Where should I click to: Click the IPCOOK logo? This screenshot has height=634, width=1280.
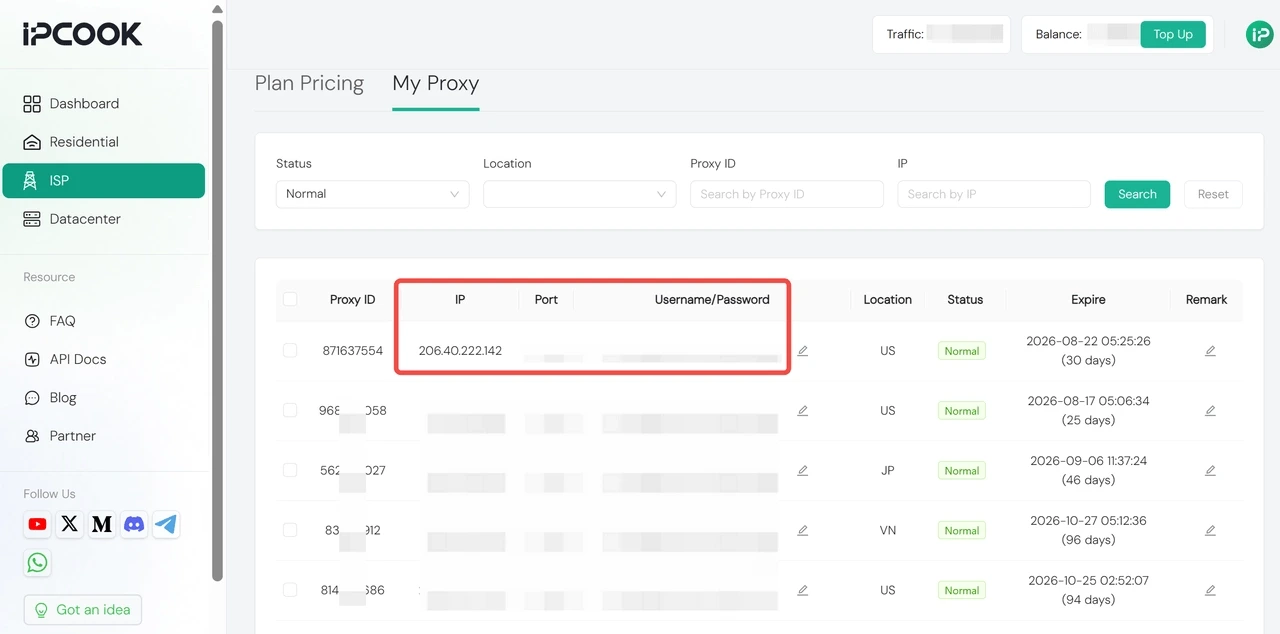pyautogui.click(x=83, y=34)
